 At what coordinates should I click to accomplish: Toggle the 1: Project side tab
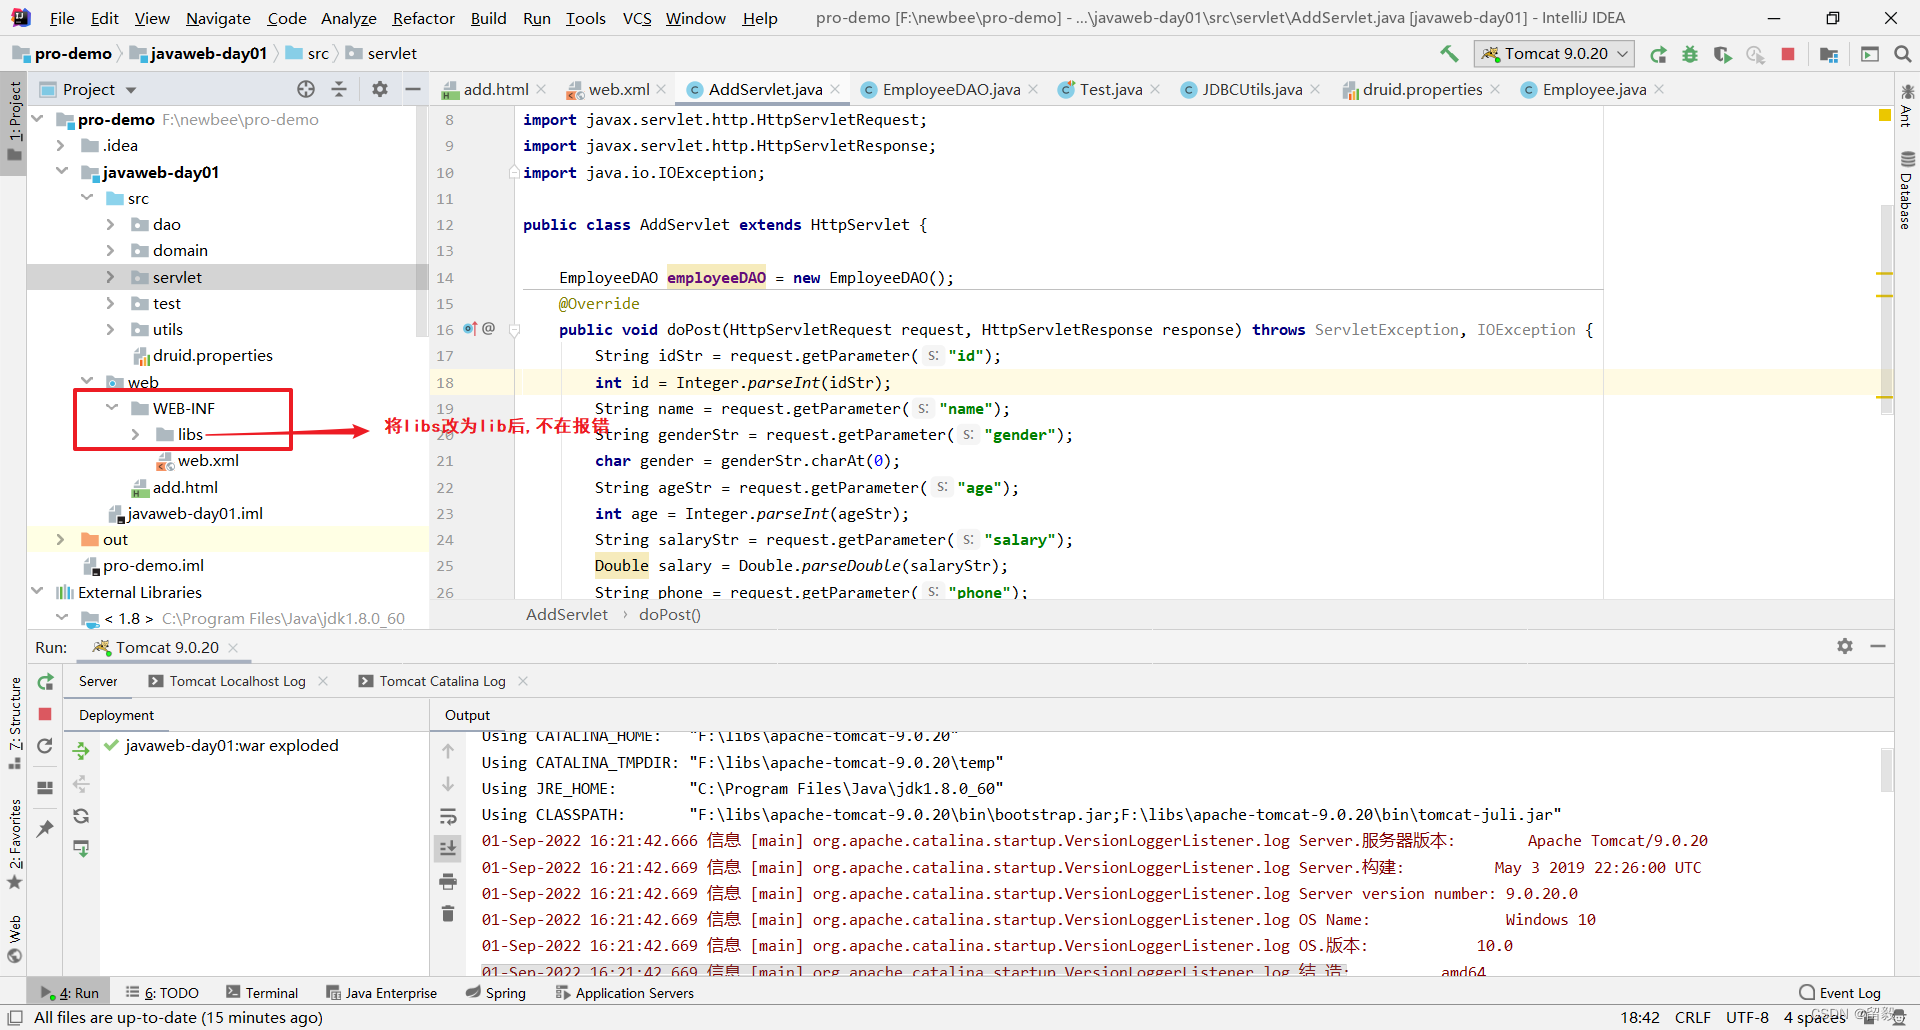click(x=14, y=122)
